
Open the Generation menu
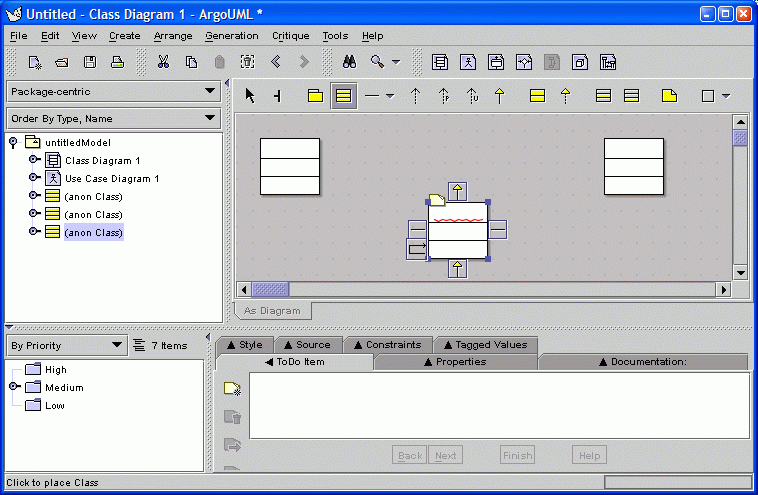coord(232,36)
